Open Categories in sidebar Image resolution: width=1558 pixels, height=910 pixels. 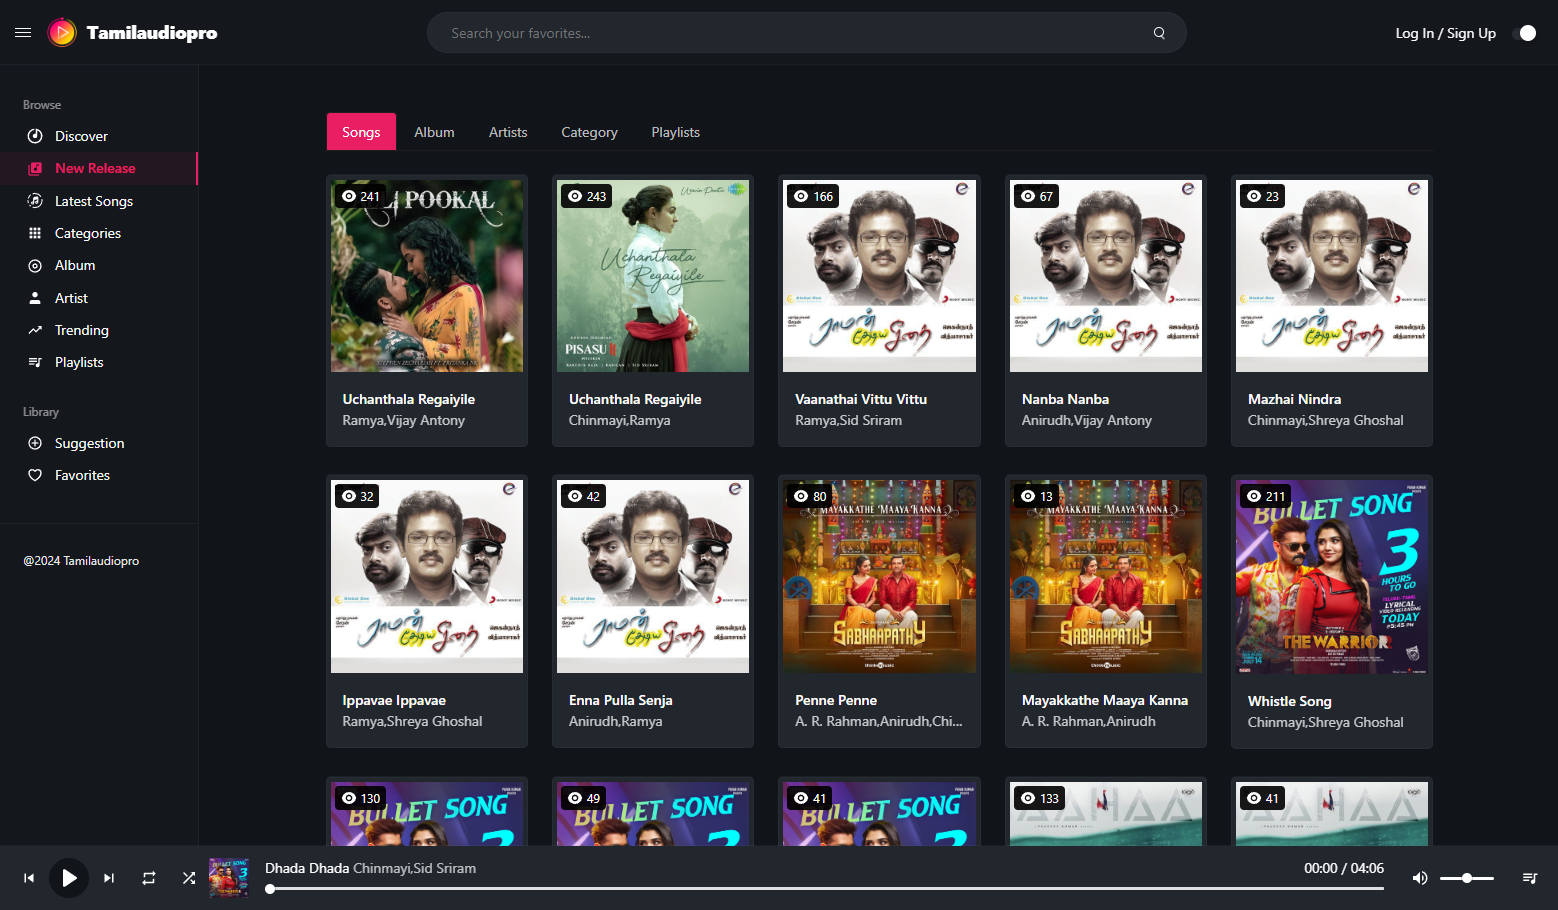click(99, 233)
